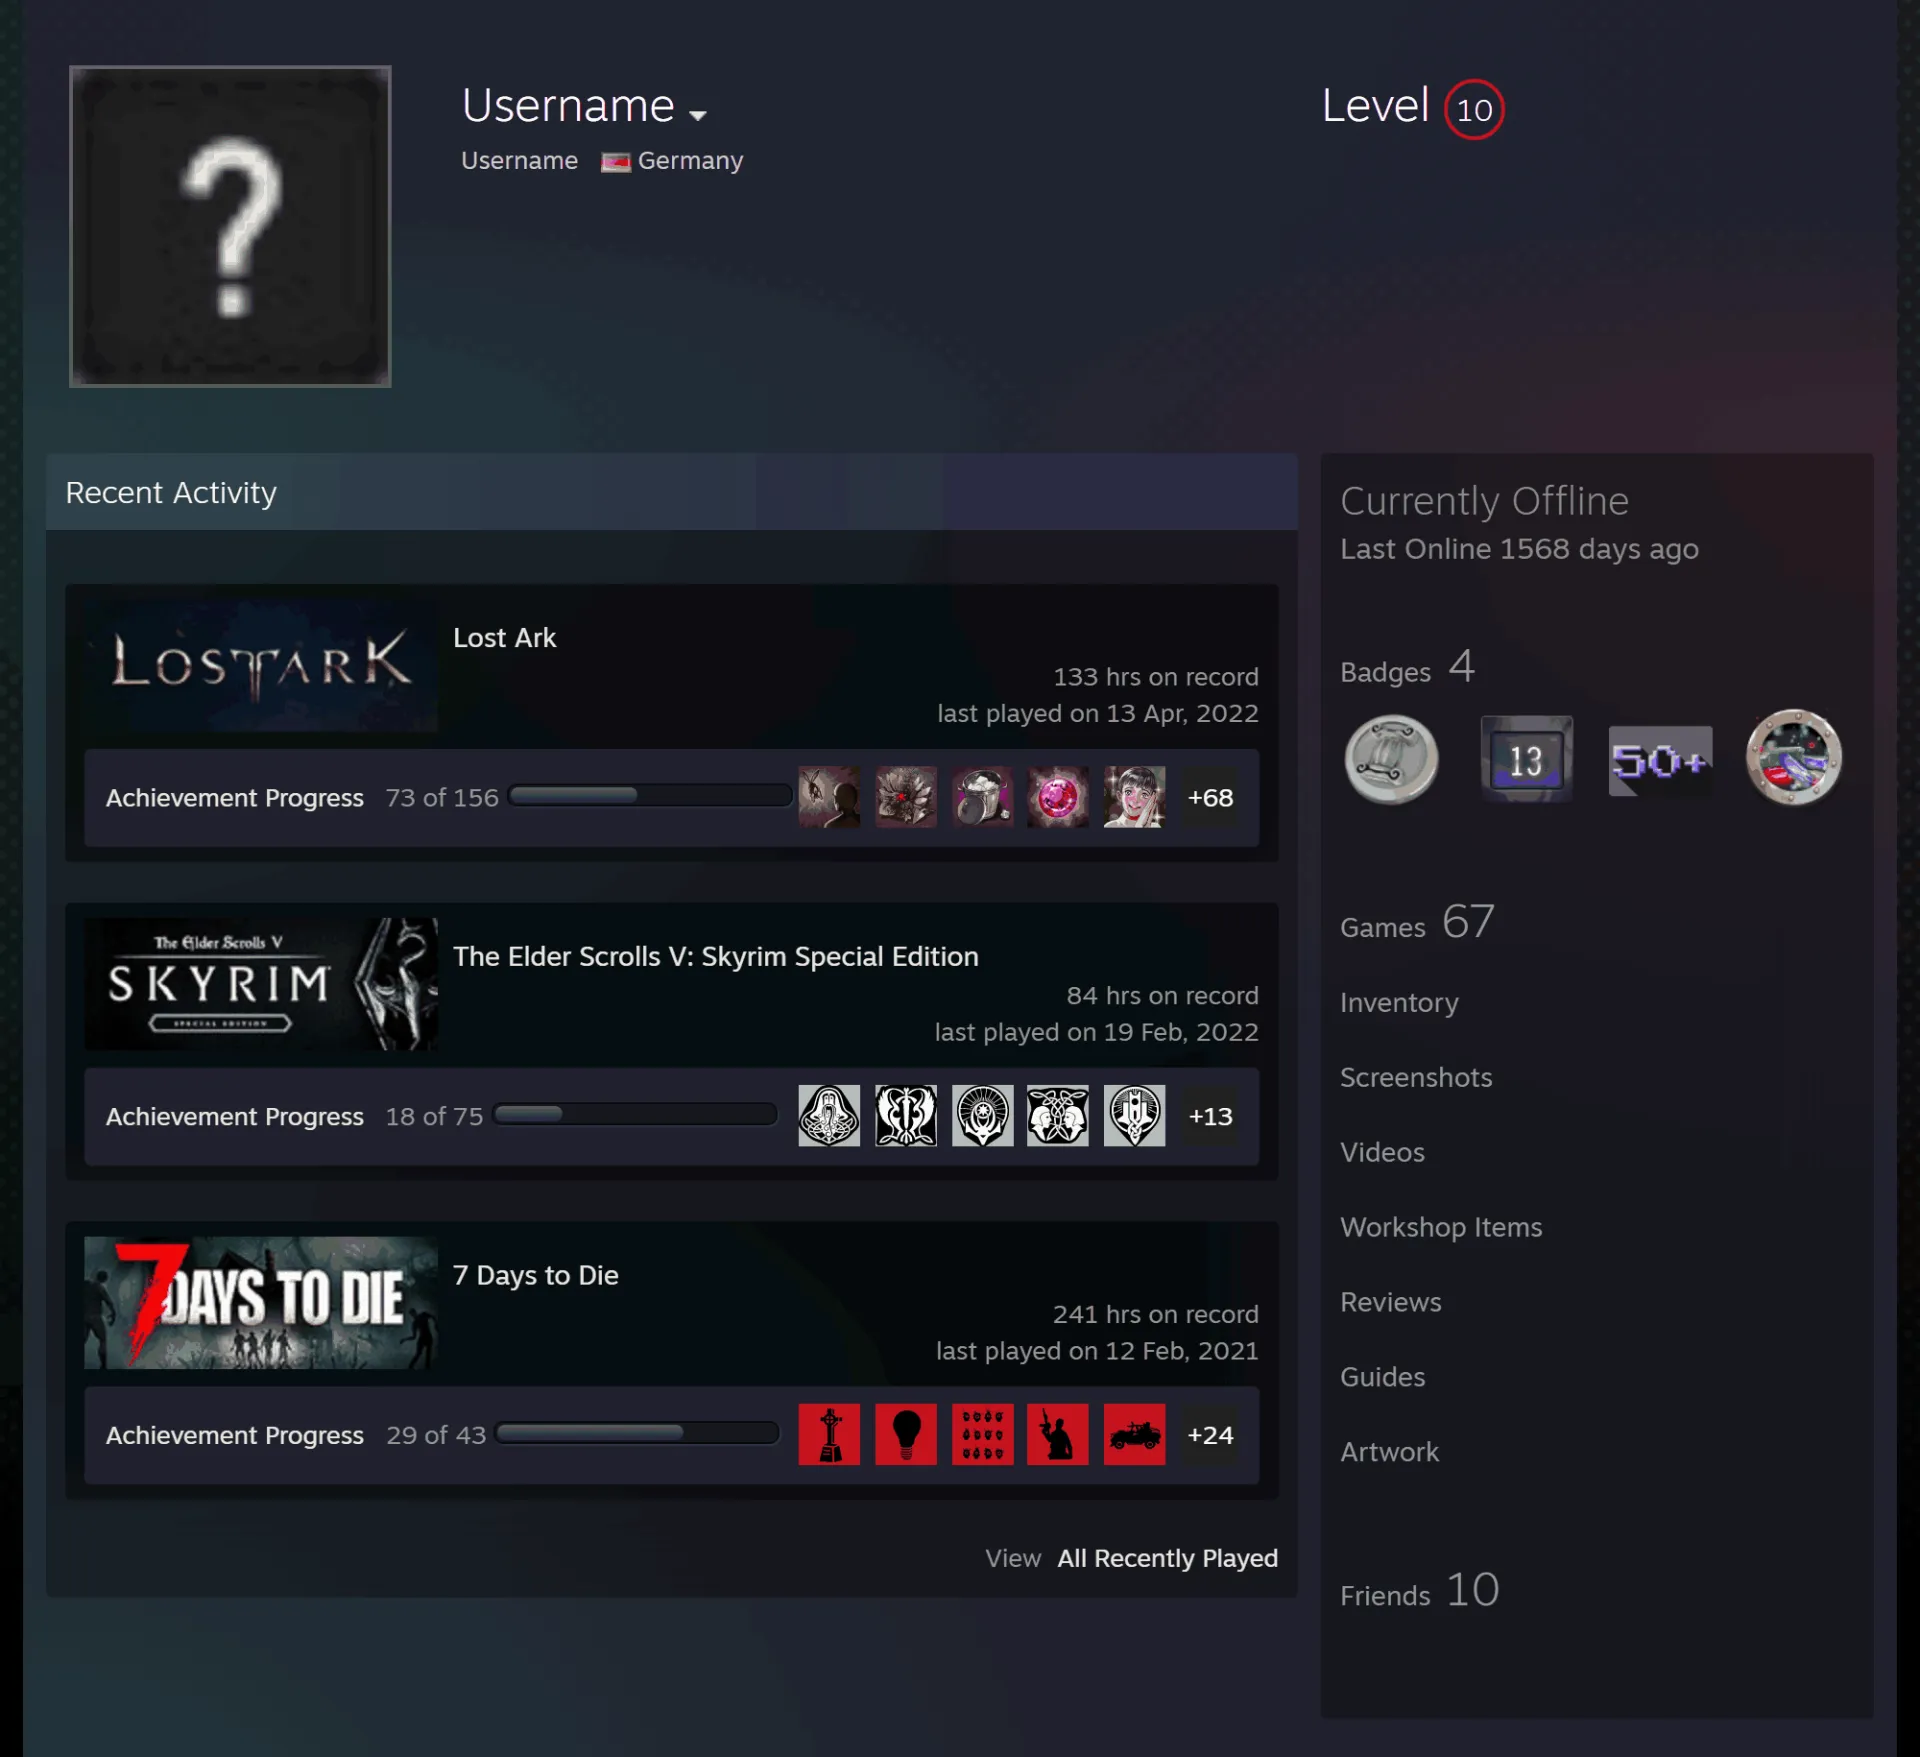Open the Games 67 link
This screenshot has height=1757, width=1920.
pos(1417,922)
